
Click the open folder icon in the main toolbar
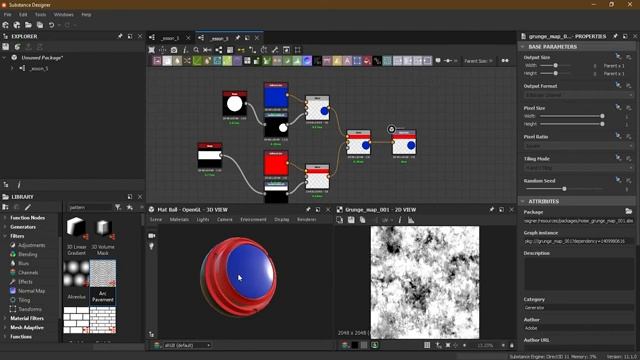coord(28,25)
